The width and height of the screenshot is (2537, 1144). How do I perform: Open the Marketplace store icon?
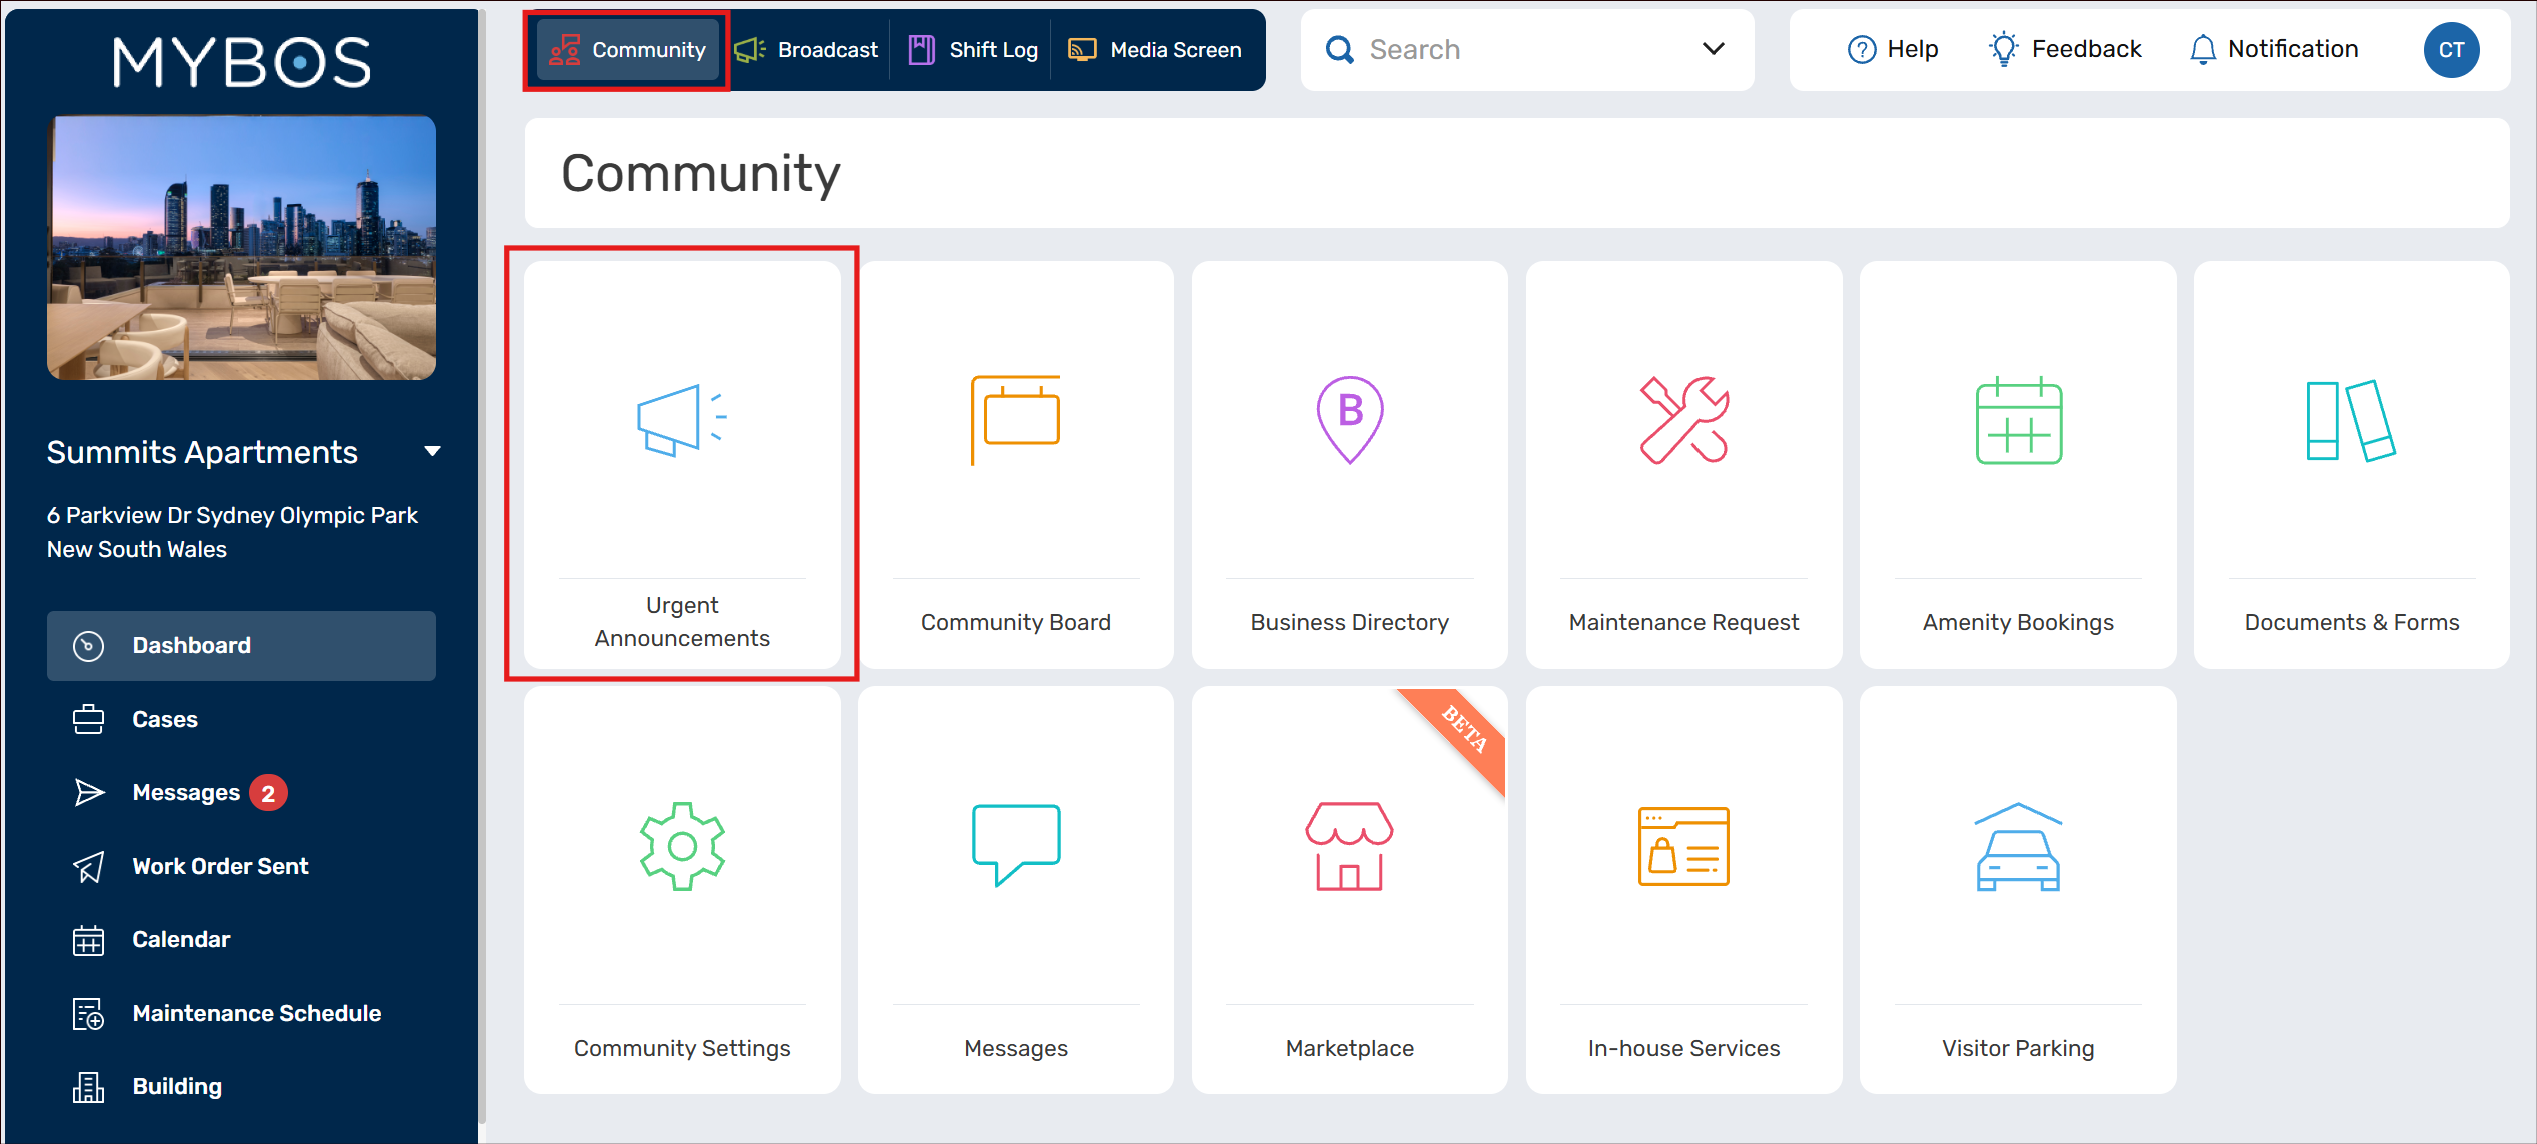tap(1349, 846)
